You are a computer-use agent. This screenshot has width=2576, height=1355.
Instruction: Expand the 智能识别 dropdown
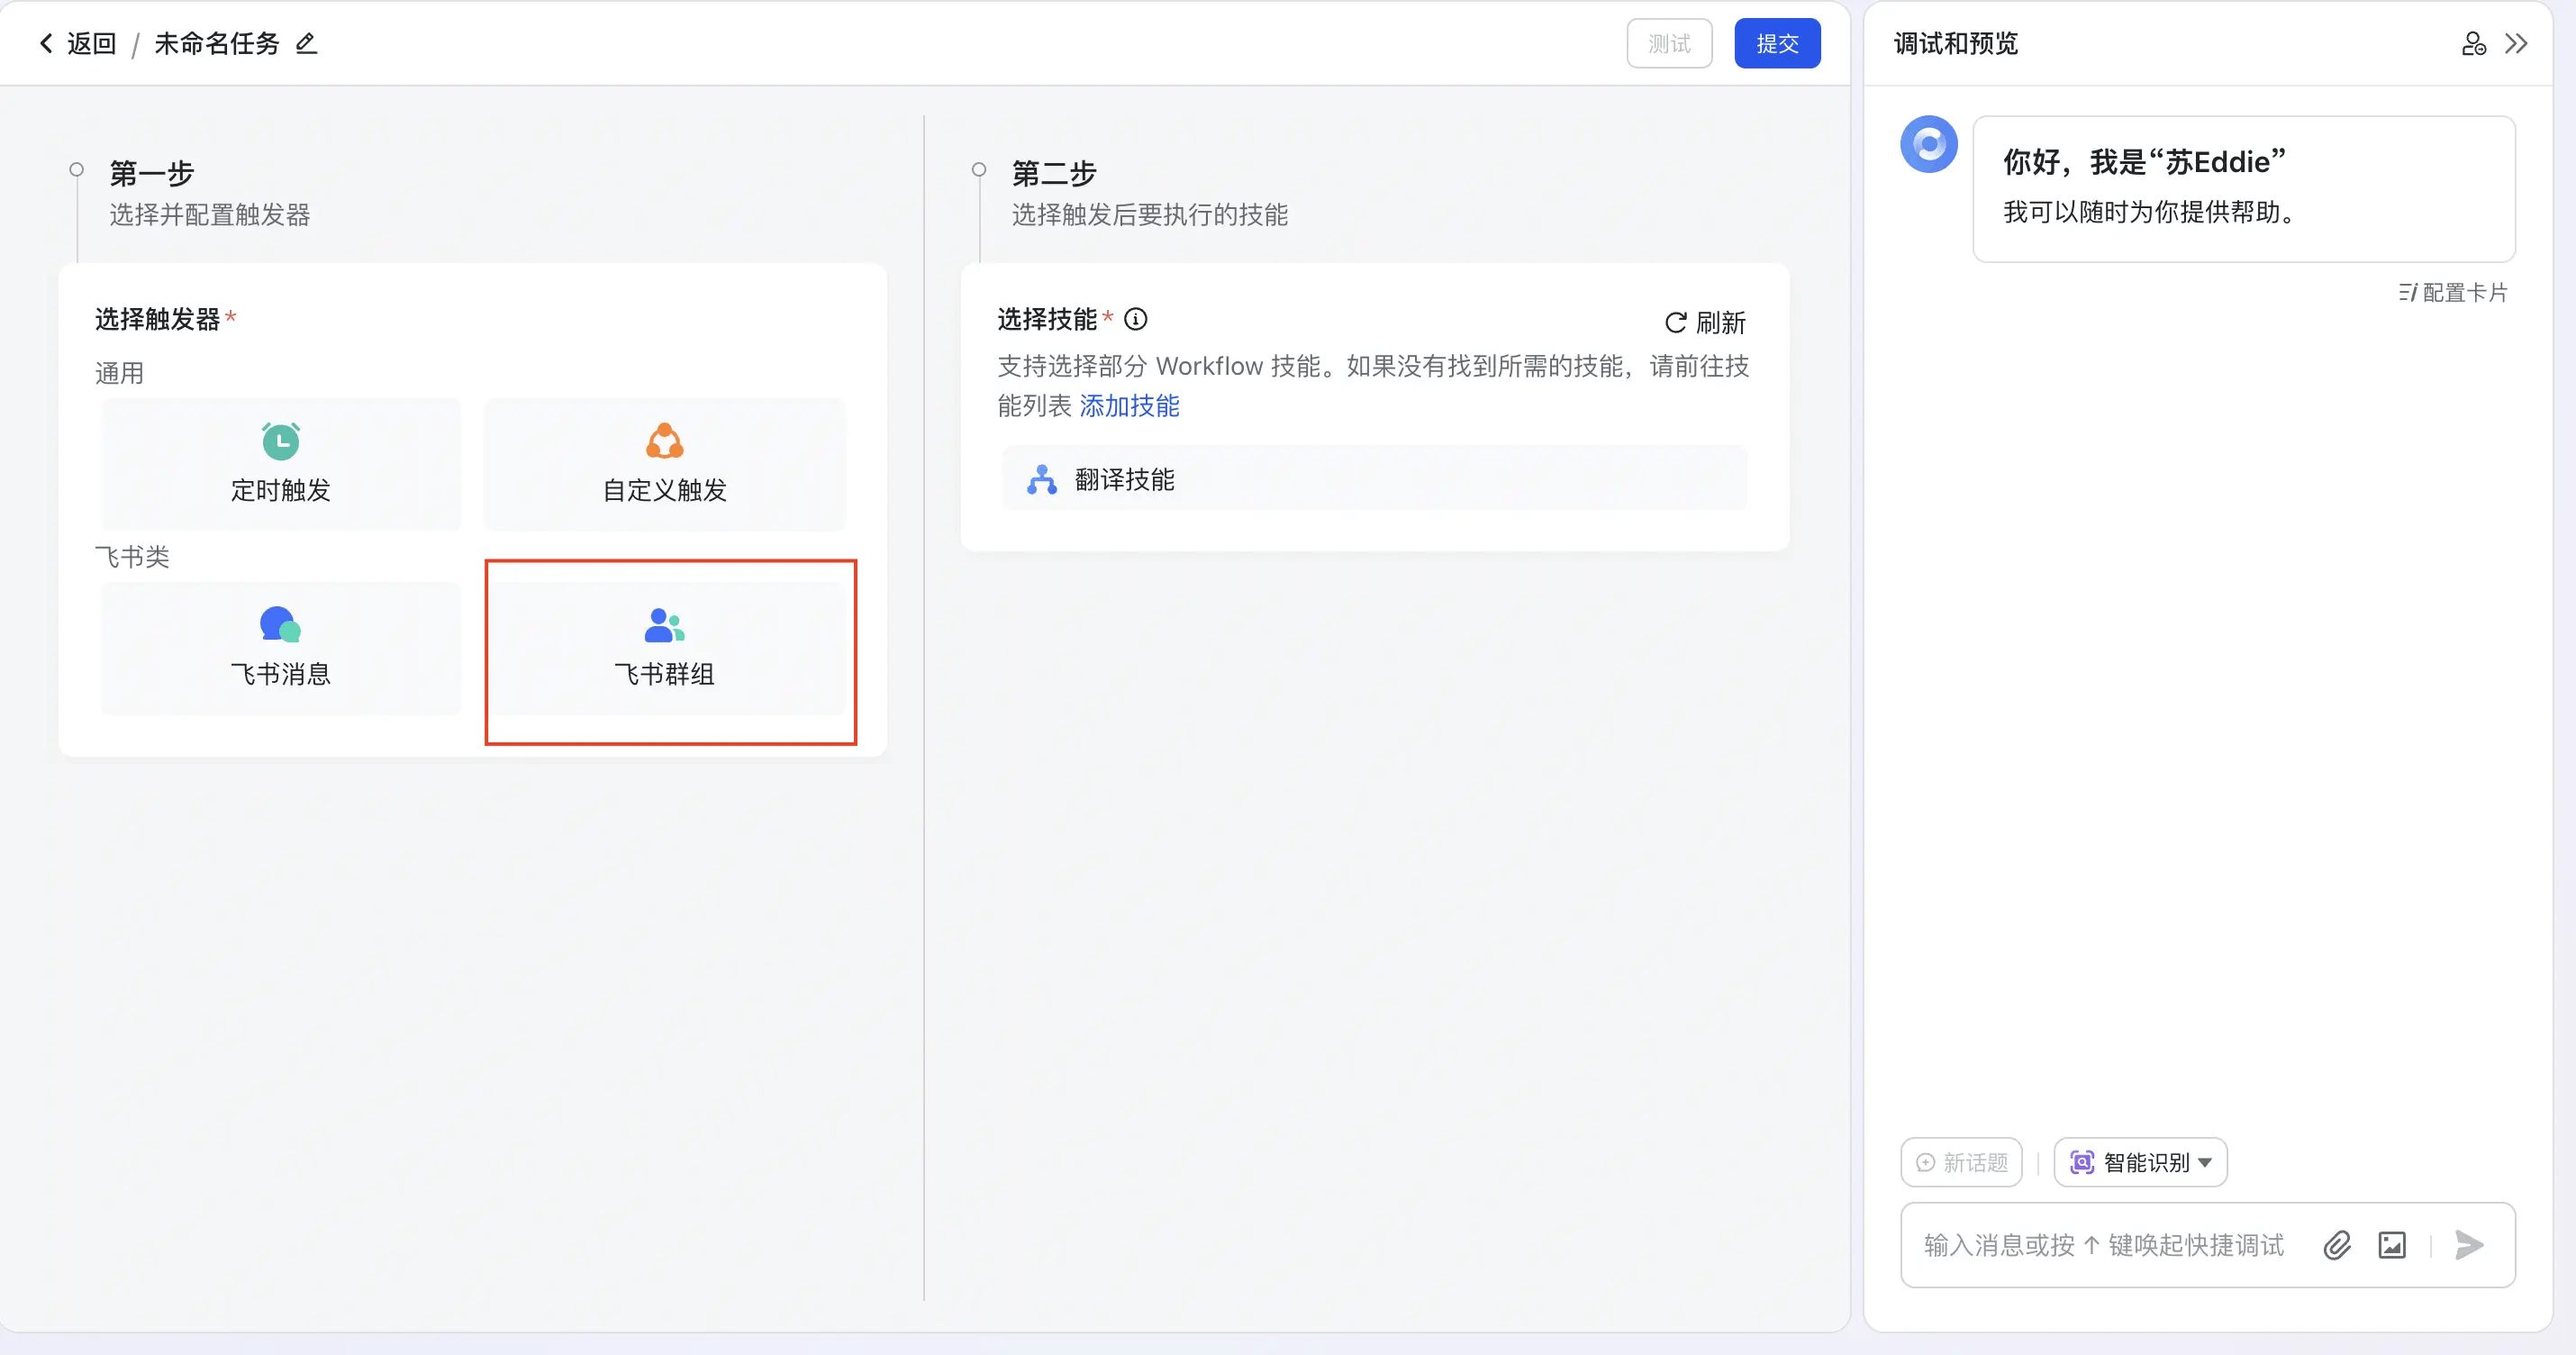(2140, 1162)
